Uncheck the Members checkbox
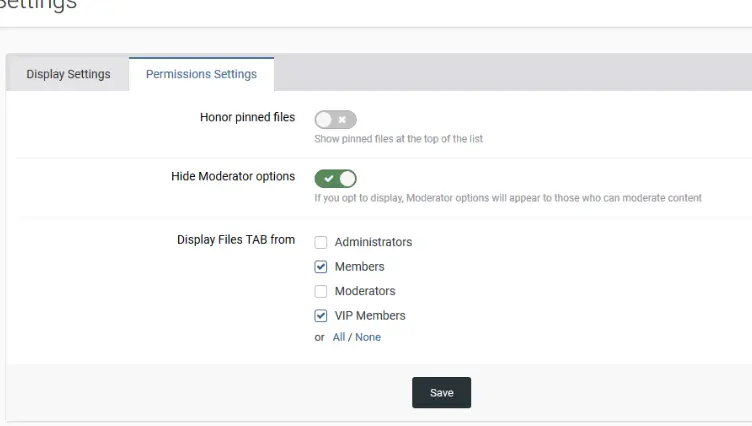 click(x=321, y=267)
